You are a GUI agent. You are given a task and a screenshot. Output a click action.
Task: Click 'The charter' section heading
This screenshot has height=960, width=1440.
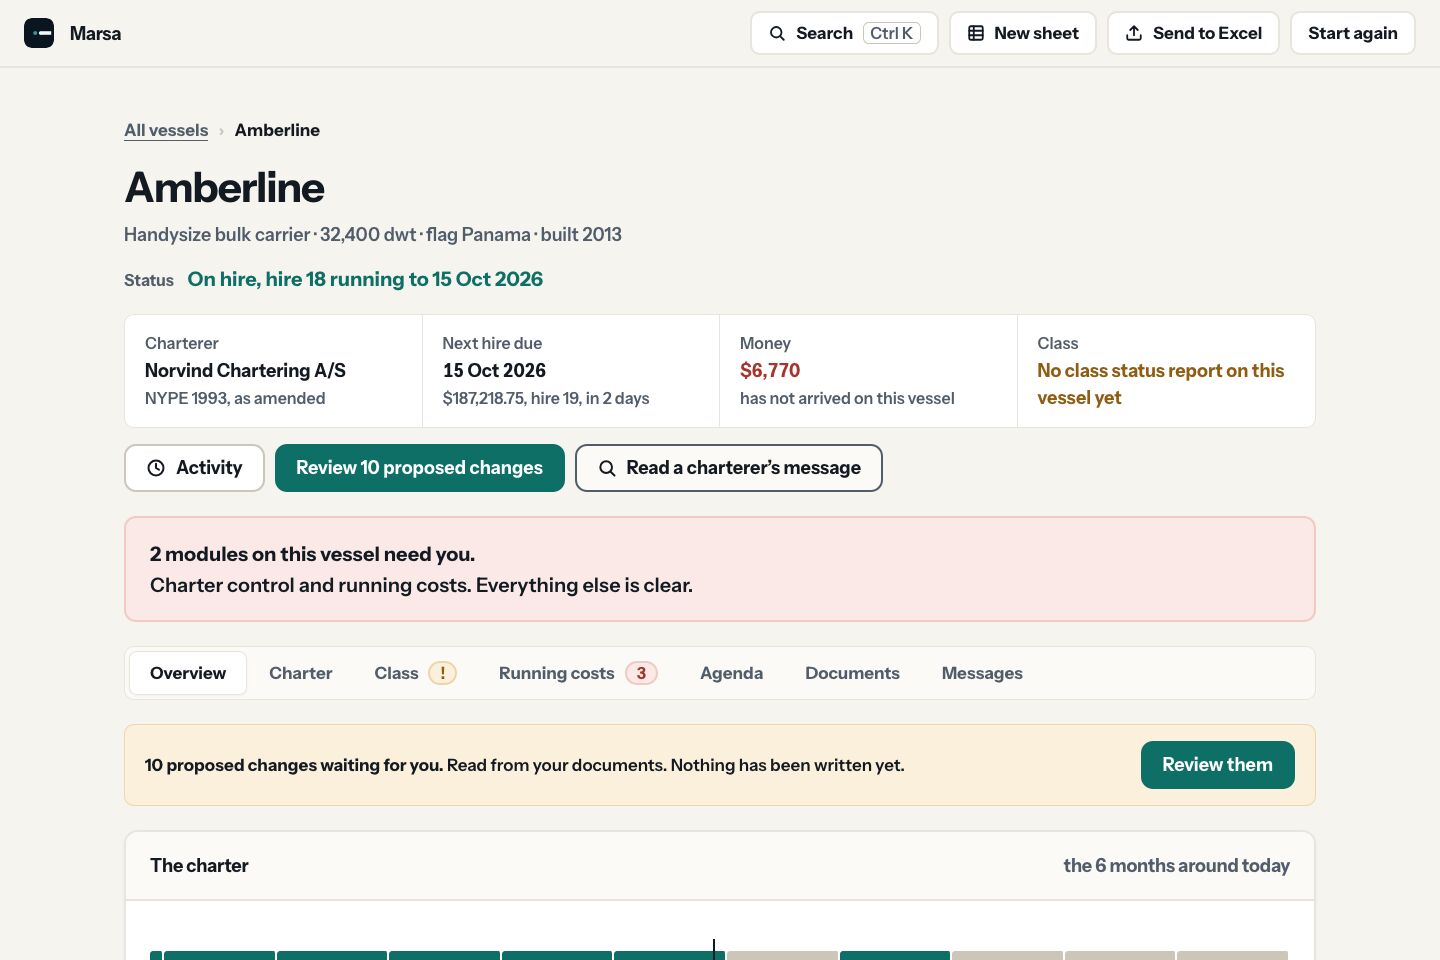tap(199, 866)
